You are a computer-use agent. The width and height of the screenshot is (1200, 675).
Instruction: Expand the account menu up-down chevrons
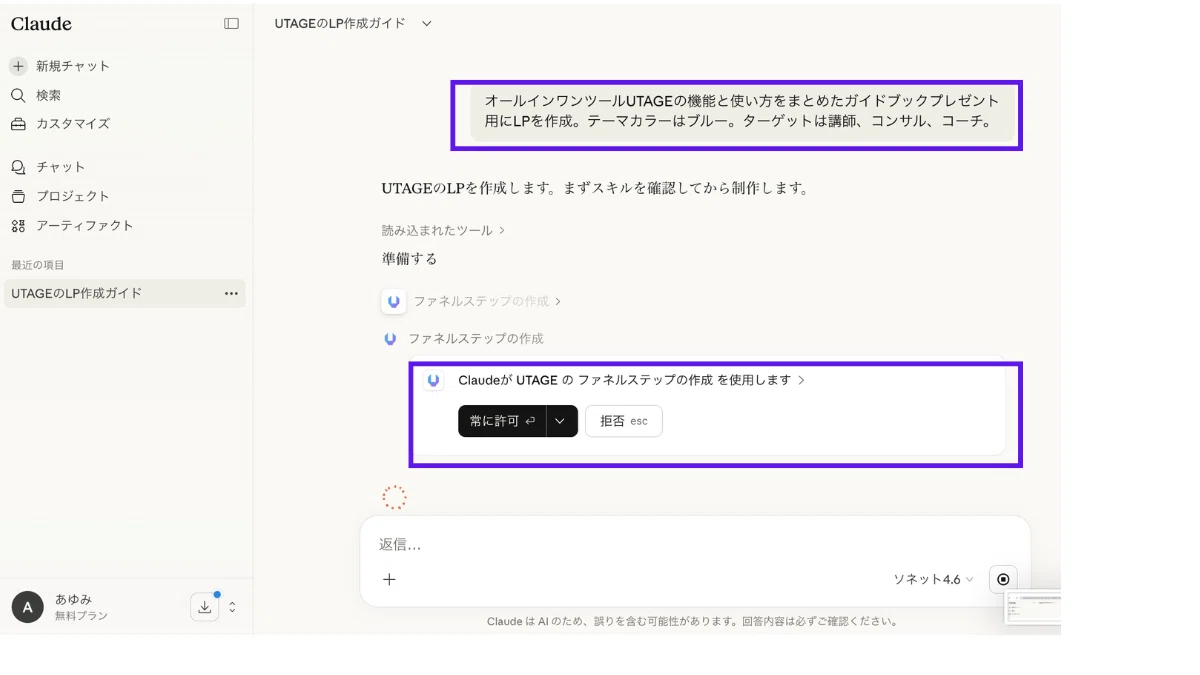pos(232,607)
